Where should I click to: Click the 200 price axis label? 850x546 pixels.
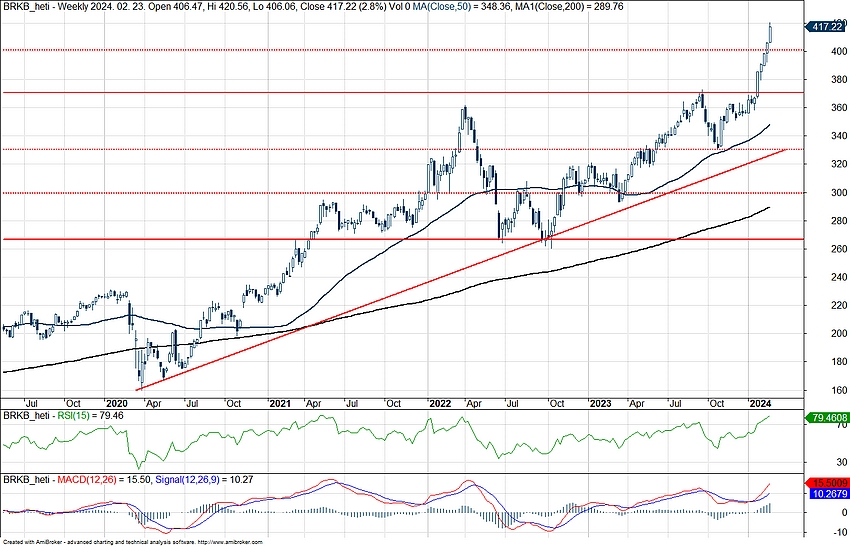tap(840, 334)
